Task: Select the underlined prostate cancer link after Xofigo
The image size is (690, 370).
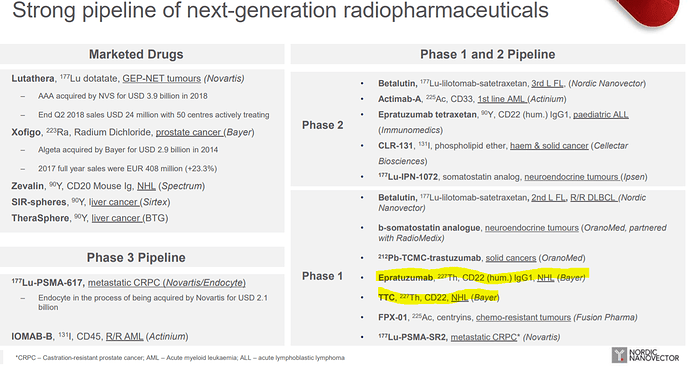Action: pyautogui.click(x=189, y=132)
